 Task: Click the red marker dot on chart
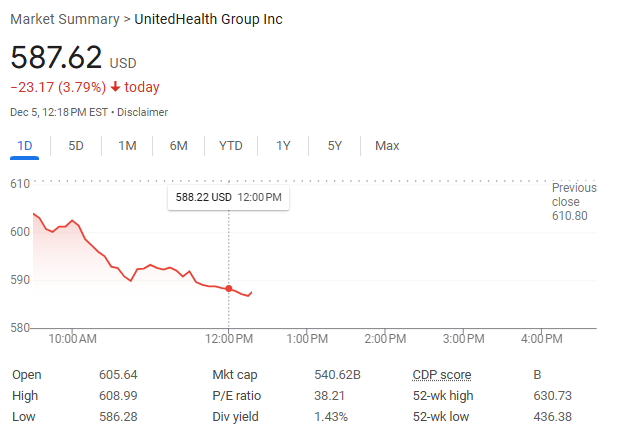[x=229, y=289]
